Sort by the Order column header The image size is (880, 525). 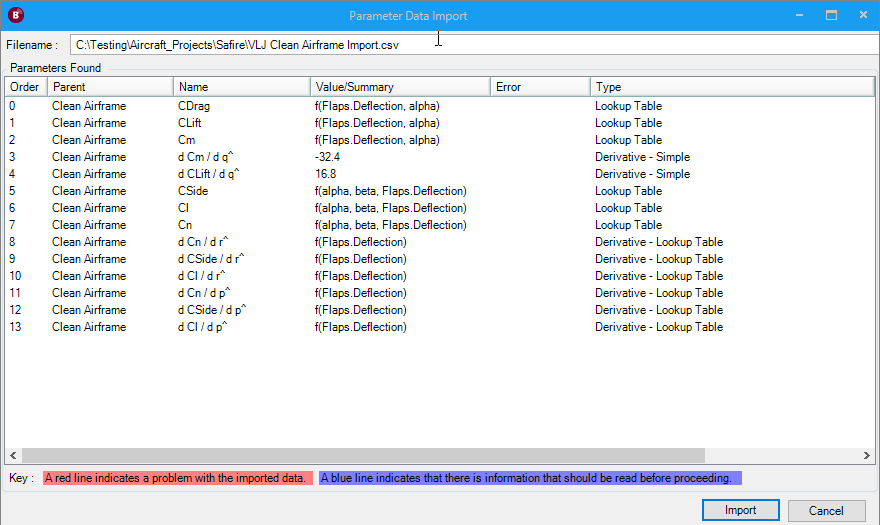[x=26, y=87]
